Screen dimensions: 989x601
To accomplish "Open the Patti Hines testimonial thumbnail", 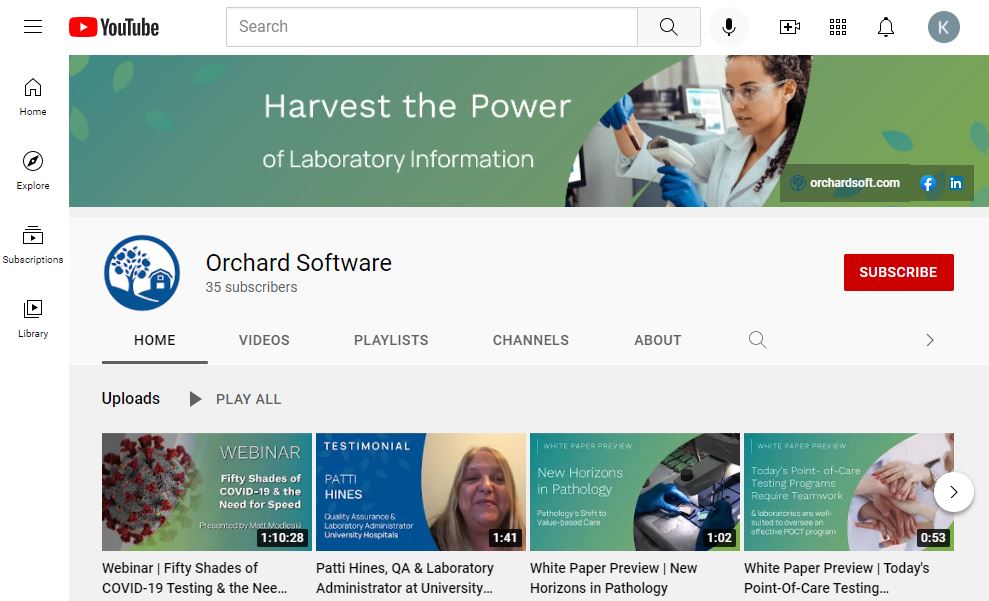I will click(x=421, y=492).
